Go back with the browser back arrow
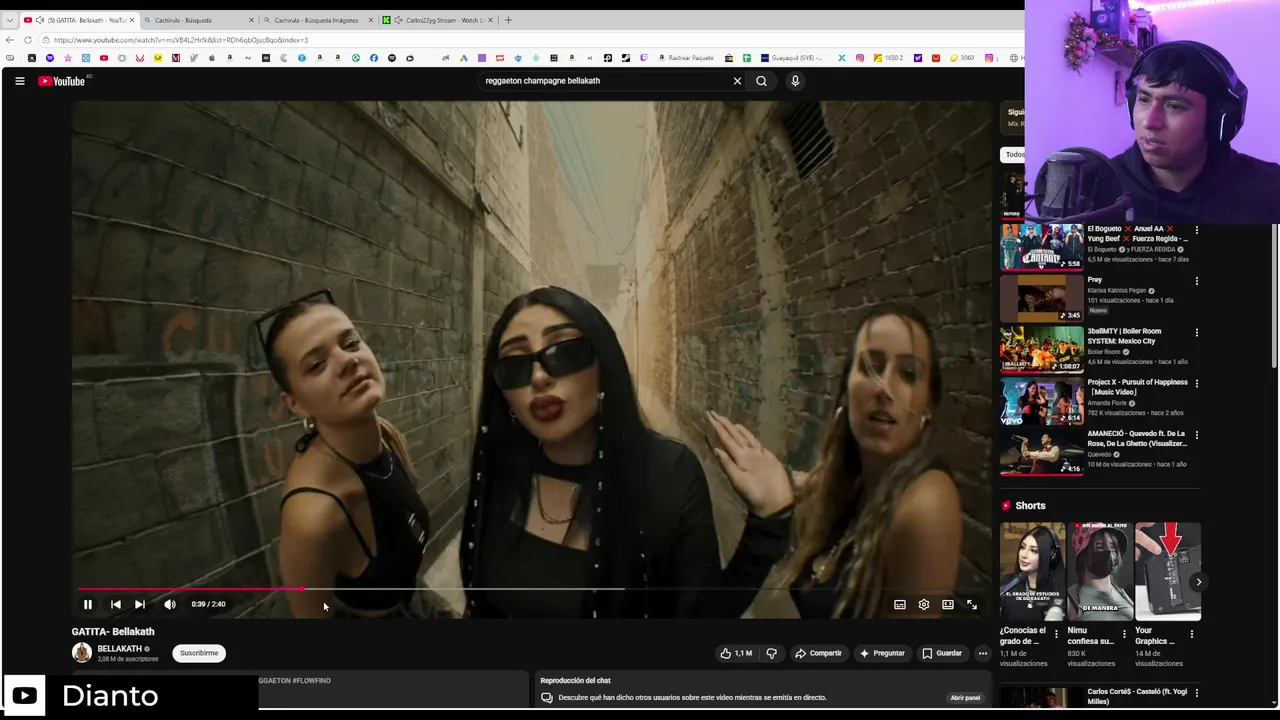Screen dimensions: 1280x720 10,40
